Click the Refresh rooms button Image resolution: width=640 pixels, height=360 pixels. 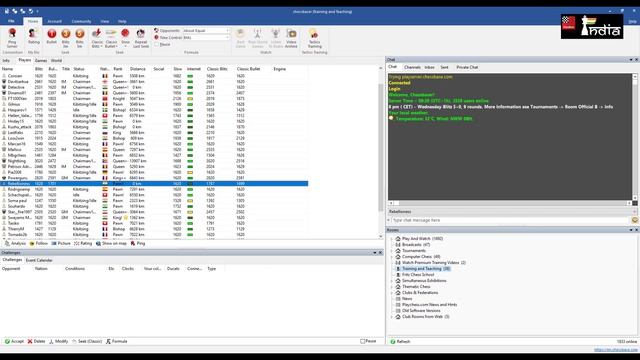pyautogui.click(x=400, y=342)
